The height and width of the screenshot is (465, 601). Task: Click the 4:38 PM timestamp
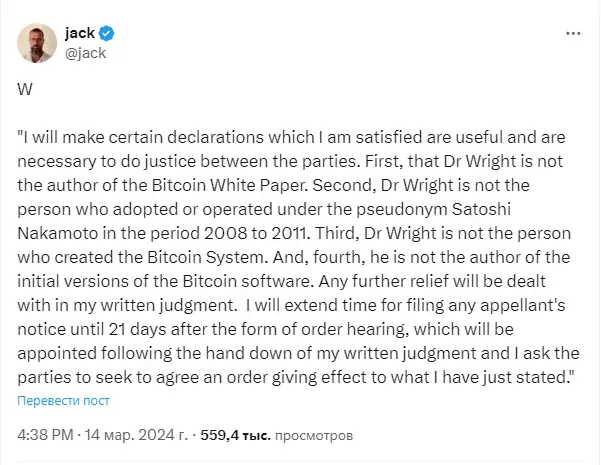[x=45, y=435]
